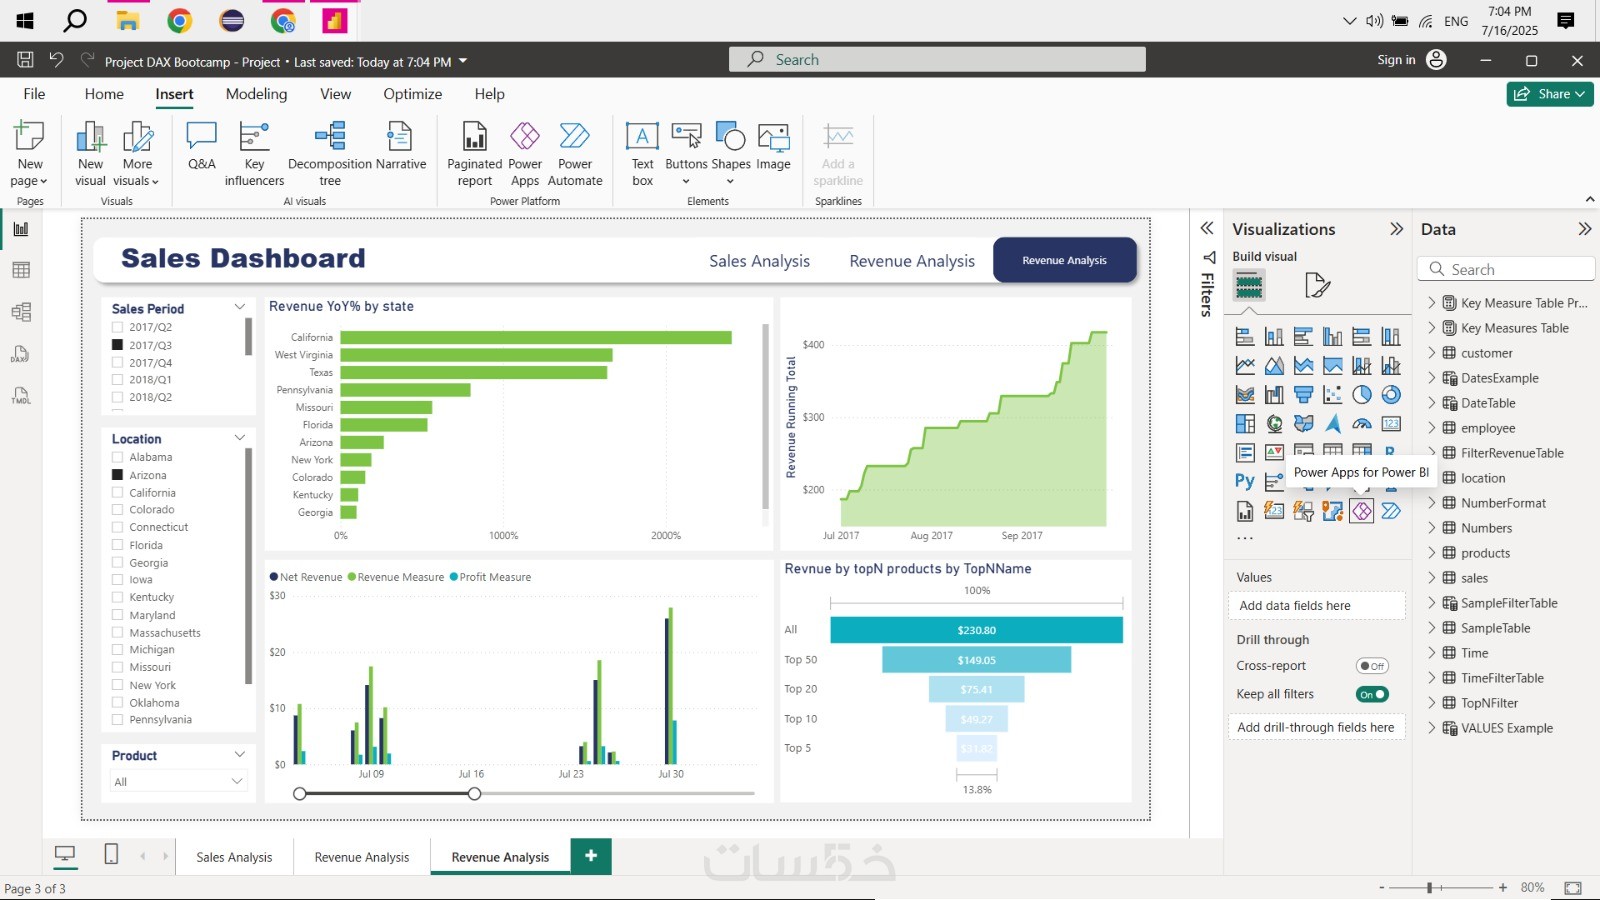Viewport: 1600px width, 900px height.
Task: Switch to Table view in left sidebar
Action: 21,270
